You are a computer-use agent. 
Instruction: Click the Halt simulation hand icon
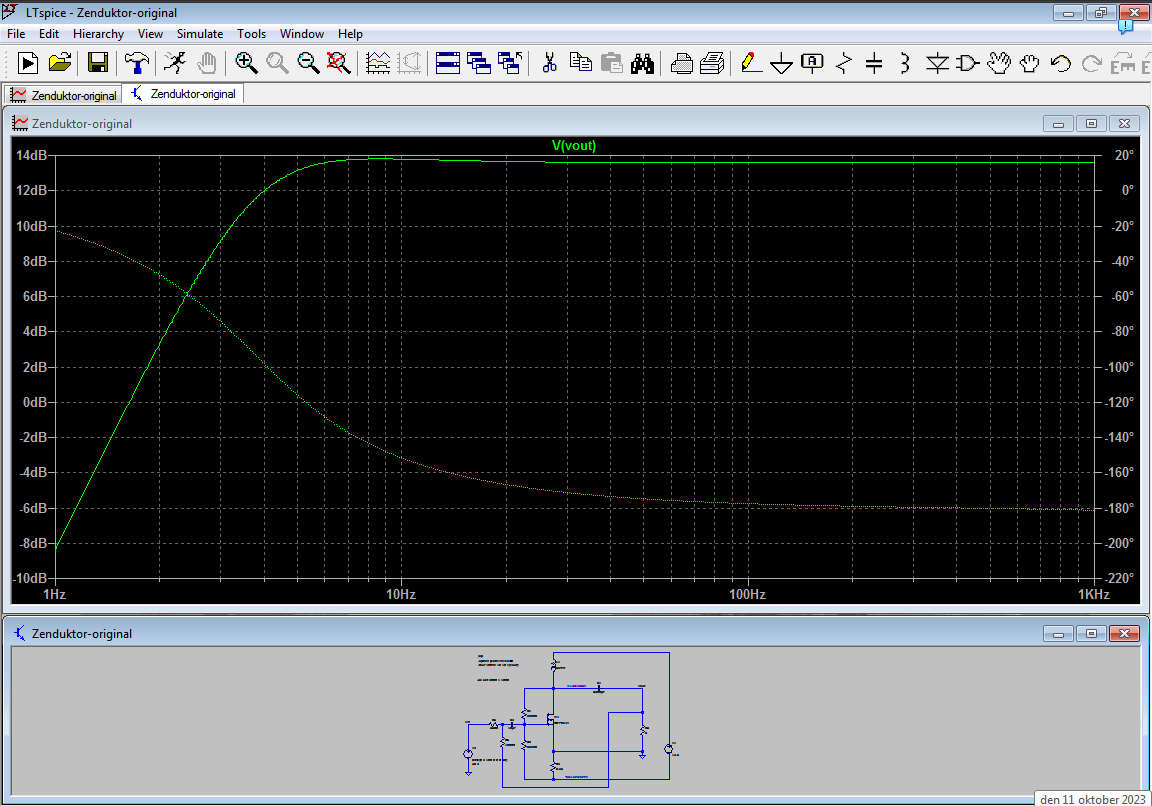pyautogui.click(x=207, y=63)
